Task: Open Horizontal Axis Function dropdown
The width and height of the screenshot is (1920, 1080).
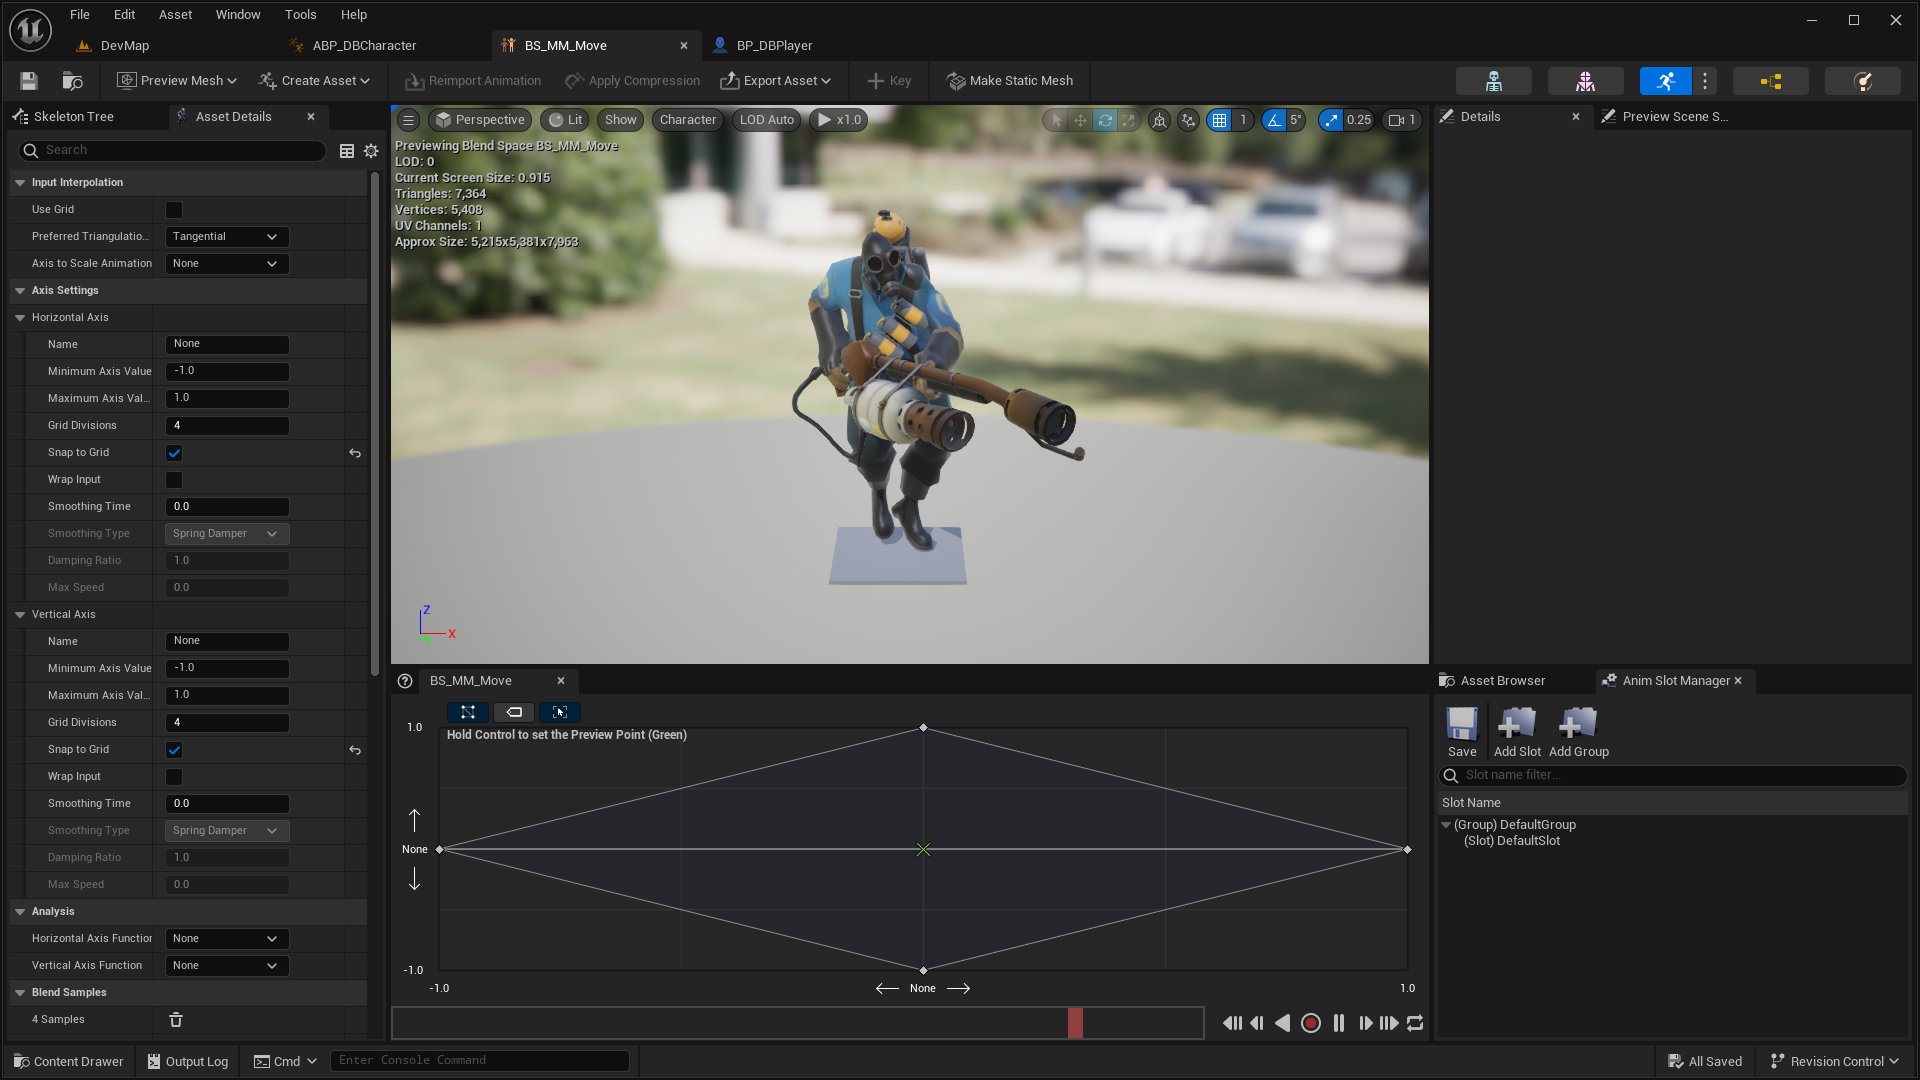Action: pyautogui.click(x=227, y=939)
